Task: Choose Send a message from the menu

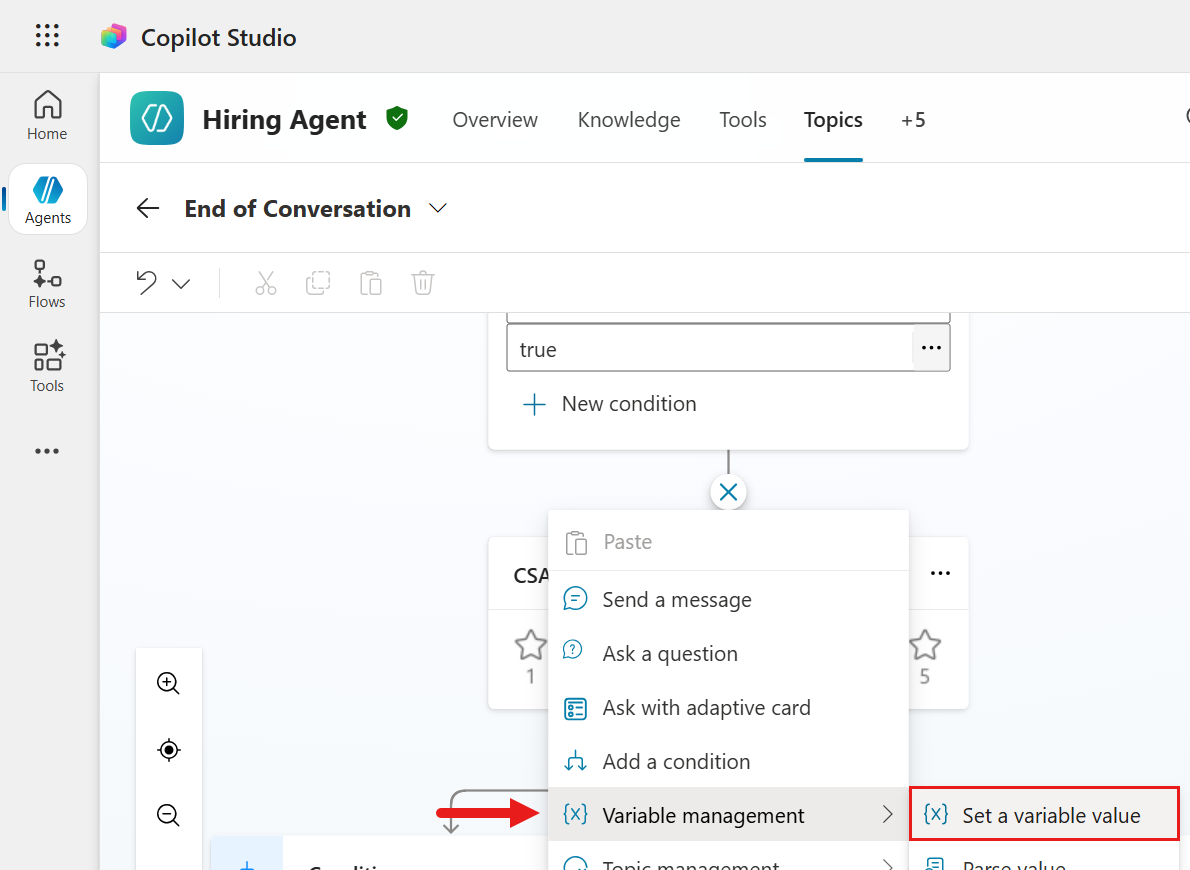Action: point(677,599)
